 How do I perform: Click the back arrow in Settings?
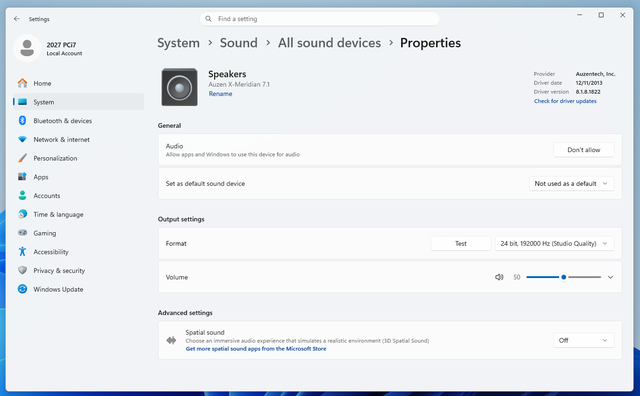click(x=17, y=19)
